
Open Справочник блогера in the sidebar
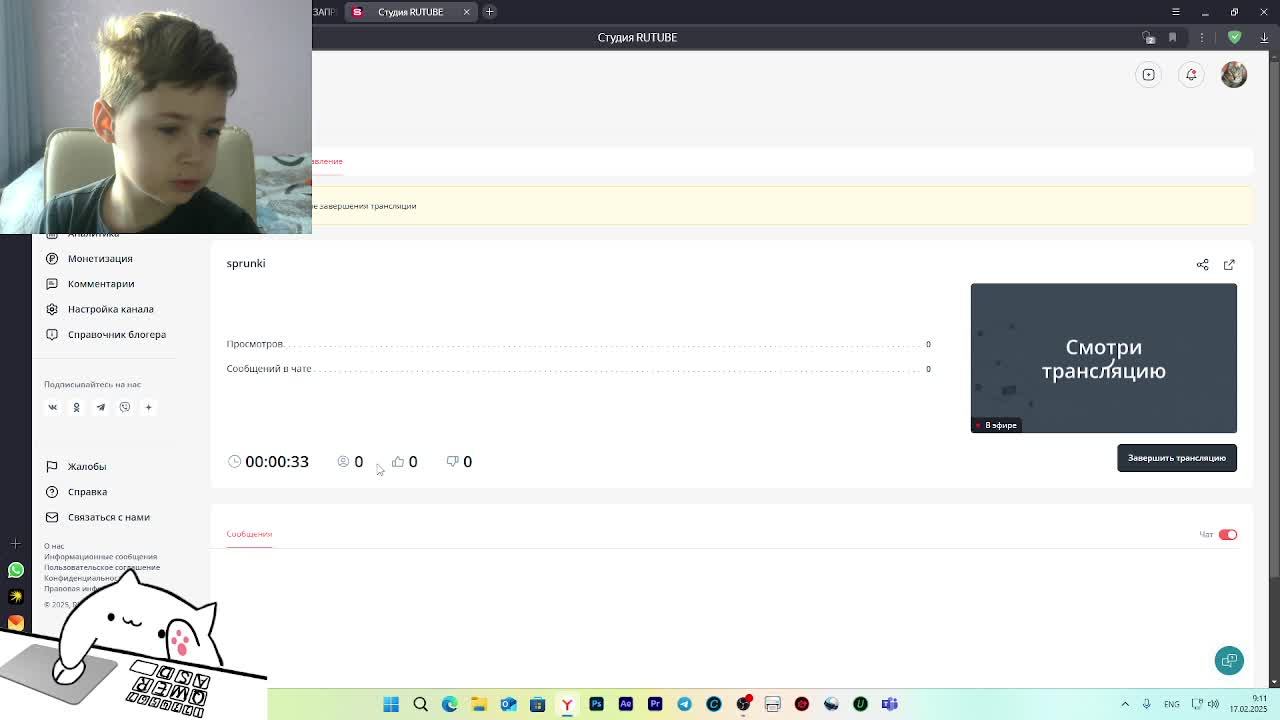point(117,334)
